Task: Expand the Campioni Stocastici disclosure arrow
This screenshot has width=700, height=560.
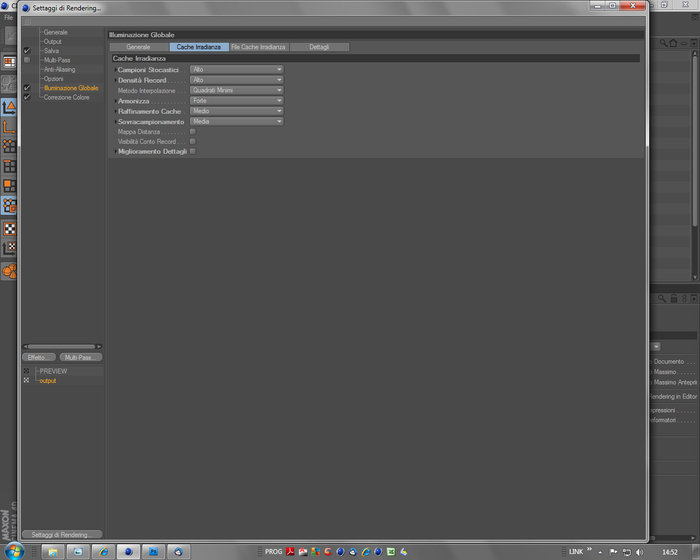Action: (116, 70)
